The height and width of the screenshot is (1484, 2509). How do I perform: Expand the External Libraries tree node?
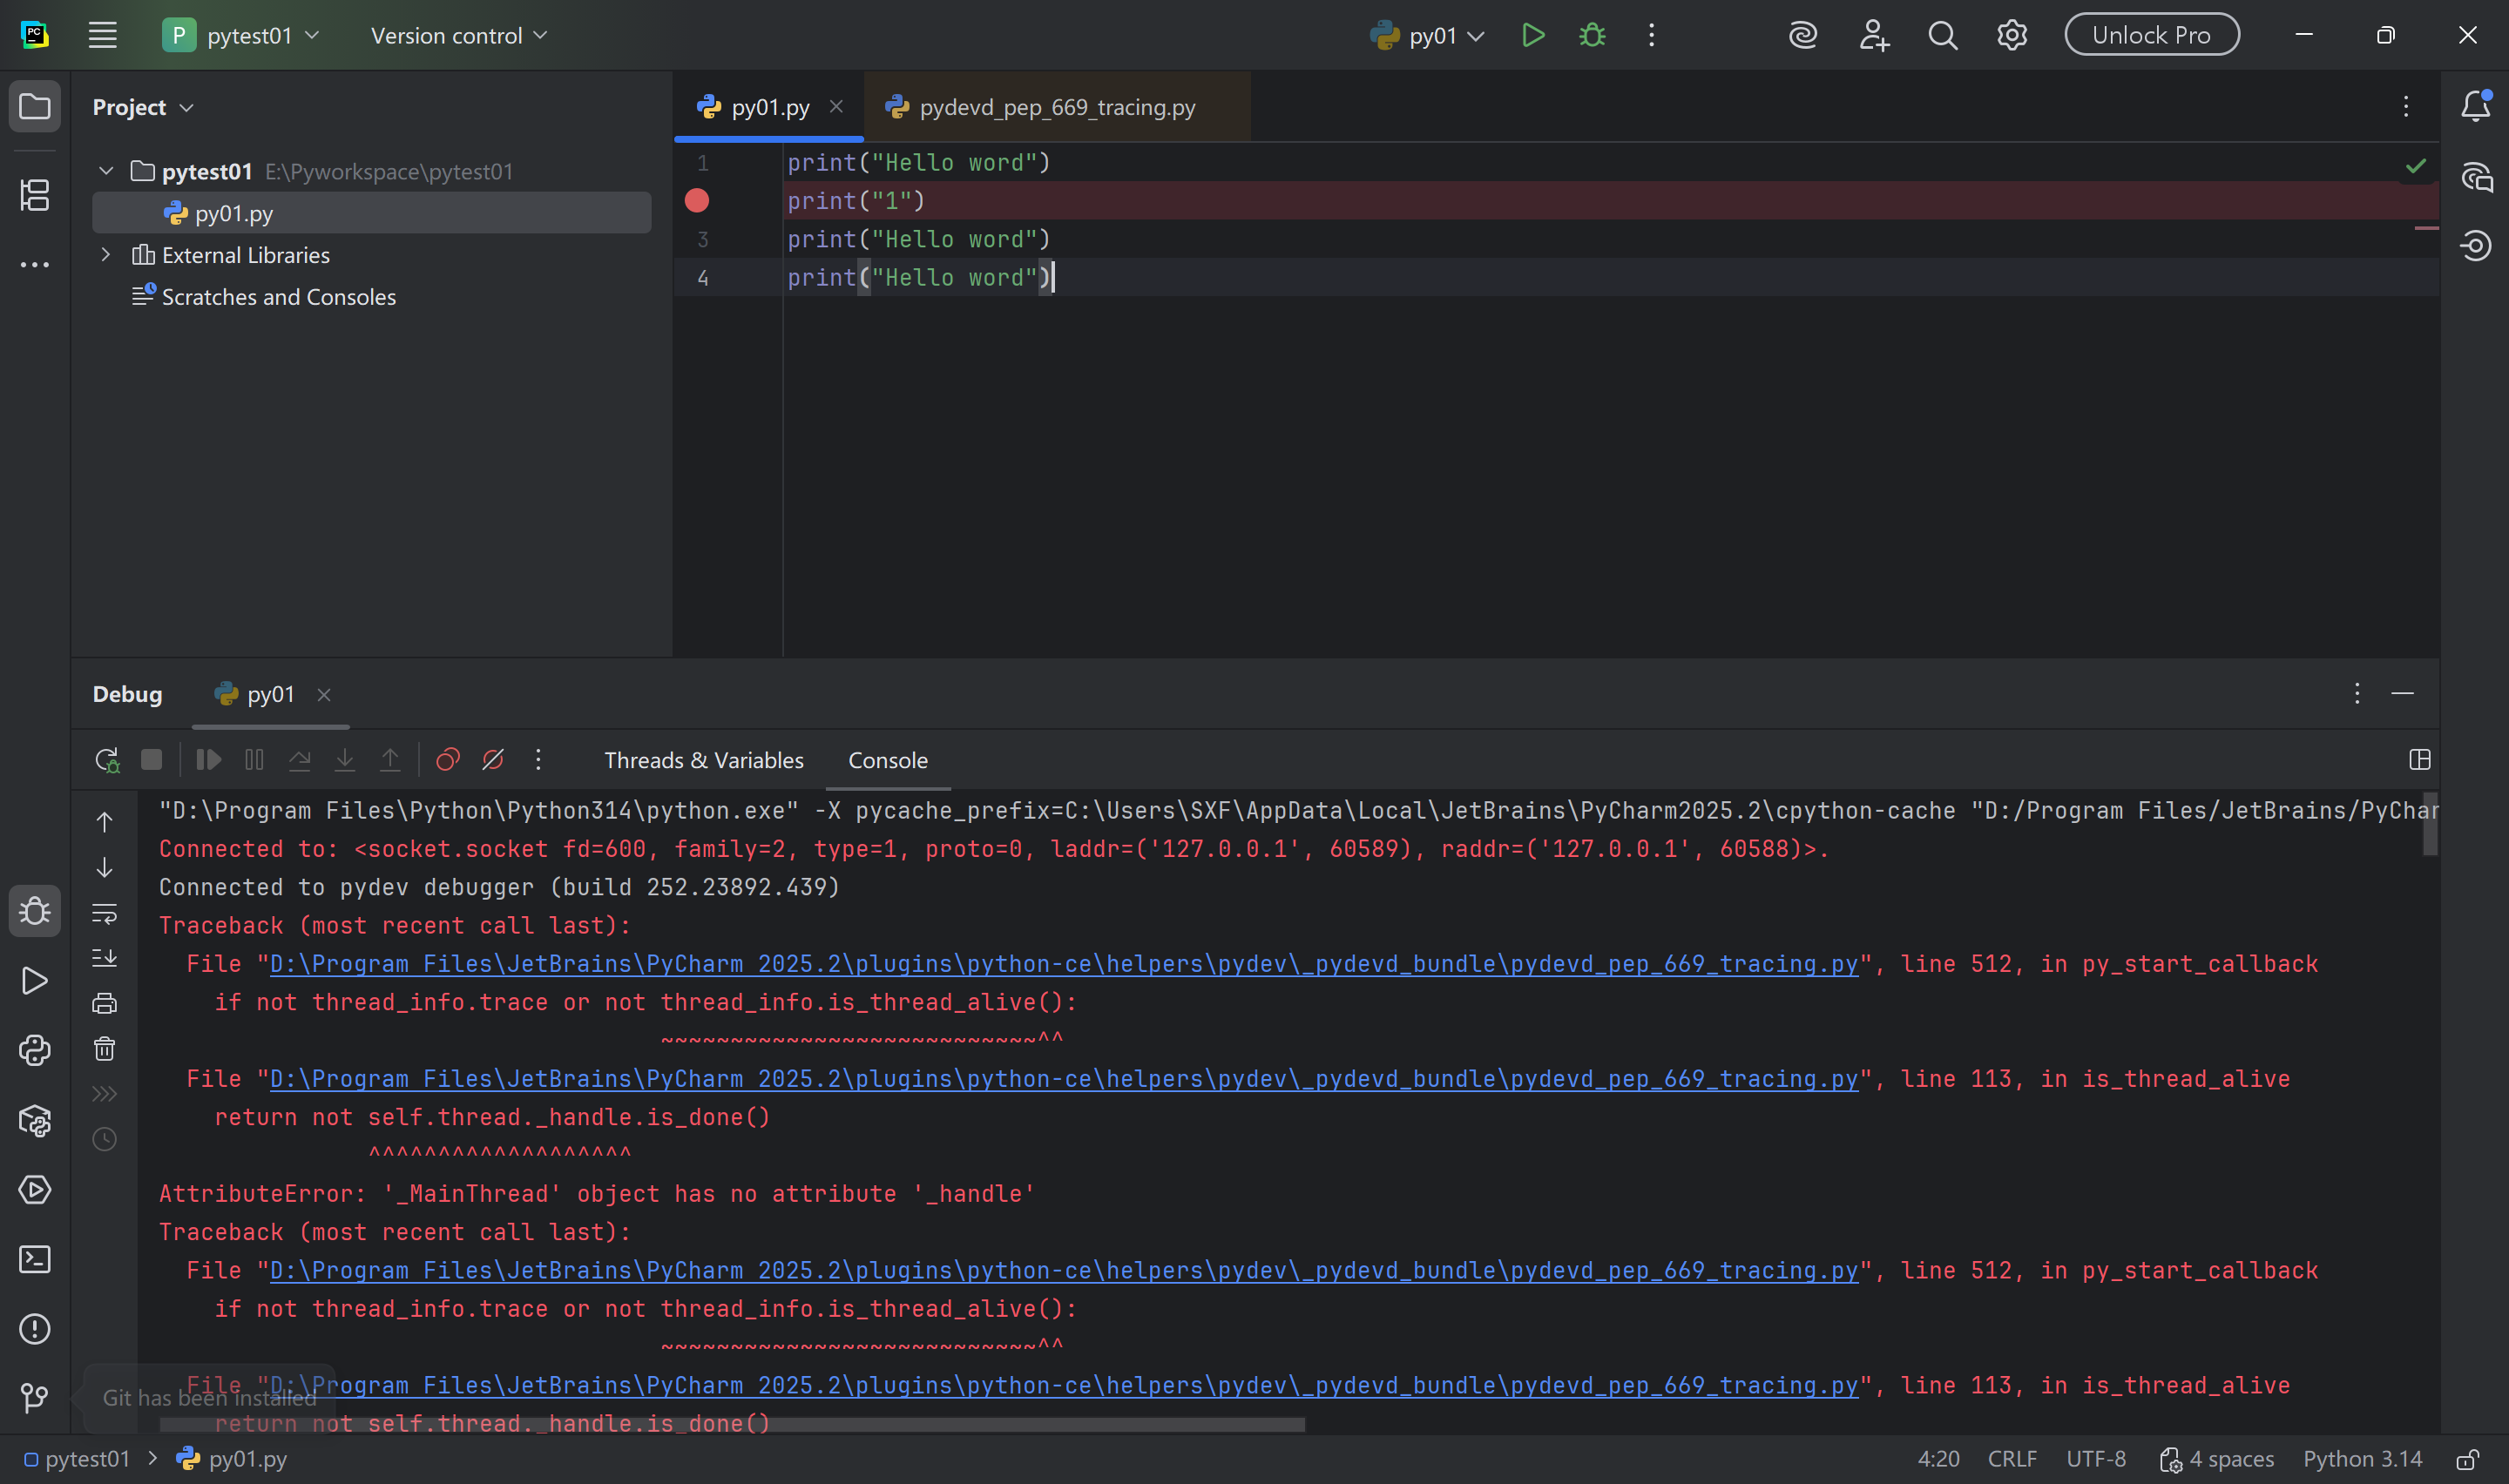(x=106, y=255)
